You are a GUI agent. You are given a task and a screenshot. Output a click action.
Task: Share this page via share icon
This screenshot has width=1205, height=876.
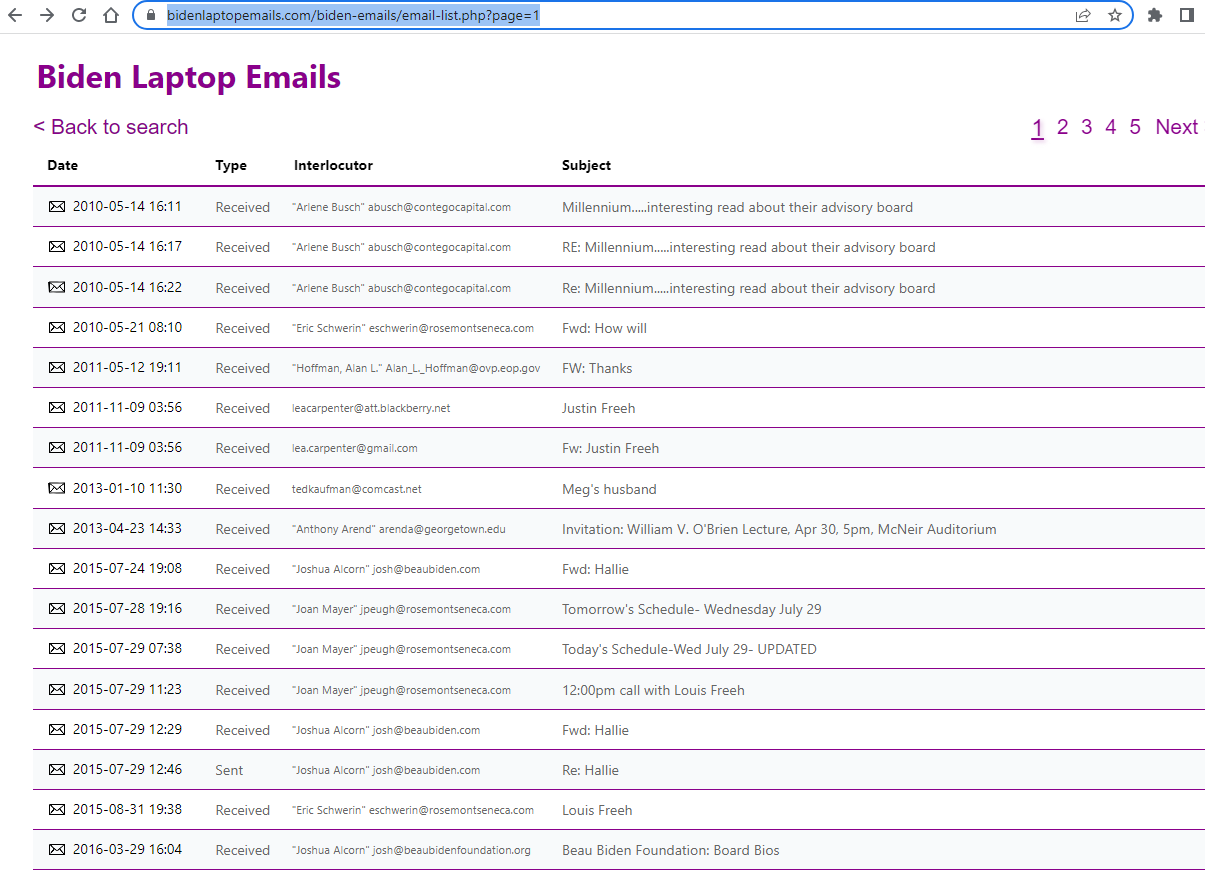pos(1083,15)
